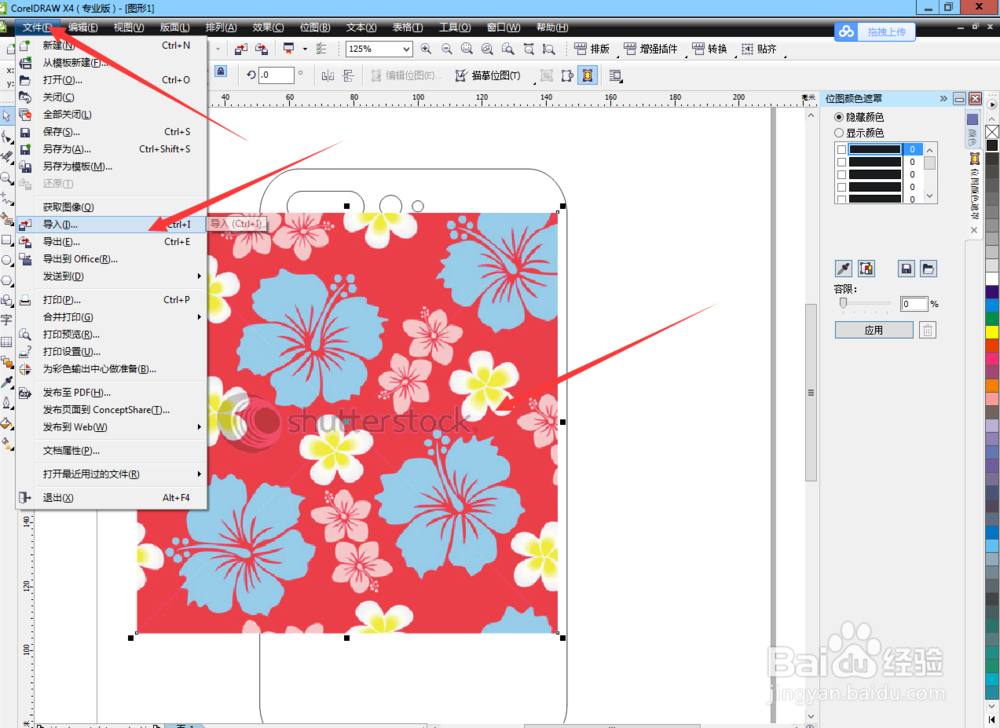
Task: Toggle the lock ratio icon on property bar
Action: pyautogui.click(x=220, y=71)
